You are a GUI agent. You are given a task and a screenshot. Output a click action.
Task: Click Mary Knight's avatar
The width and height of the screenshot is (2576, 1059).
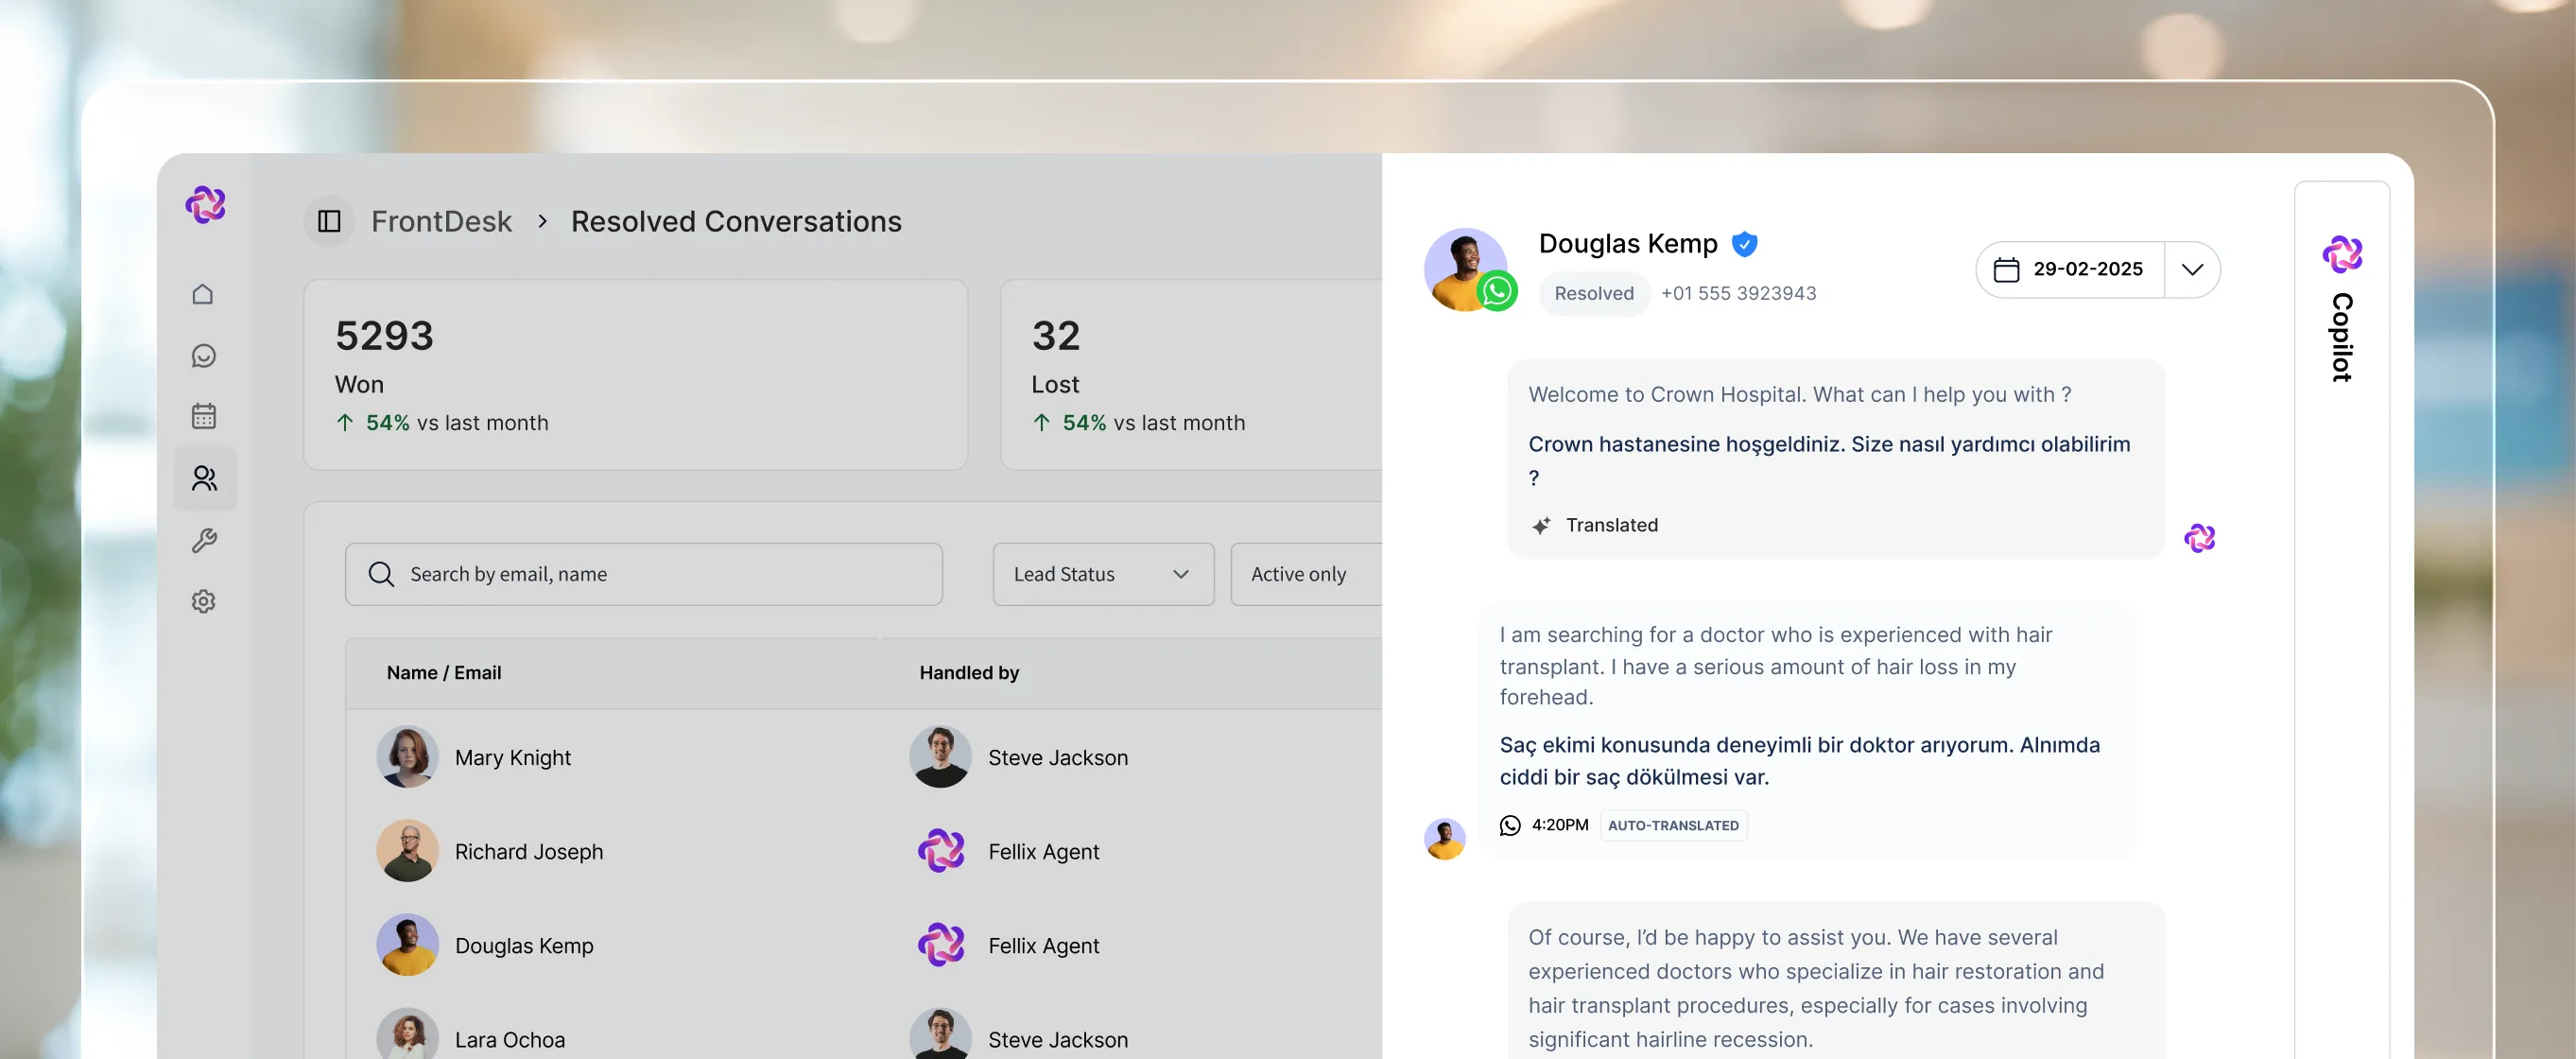407,757
